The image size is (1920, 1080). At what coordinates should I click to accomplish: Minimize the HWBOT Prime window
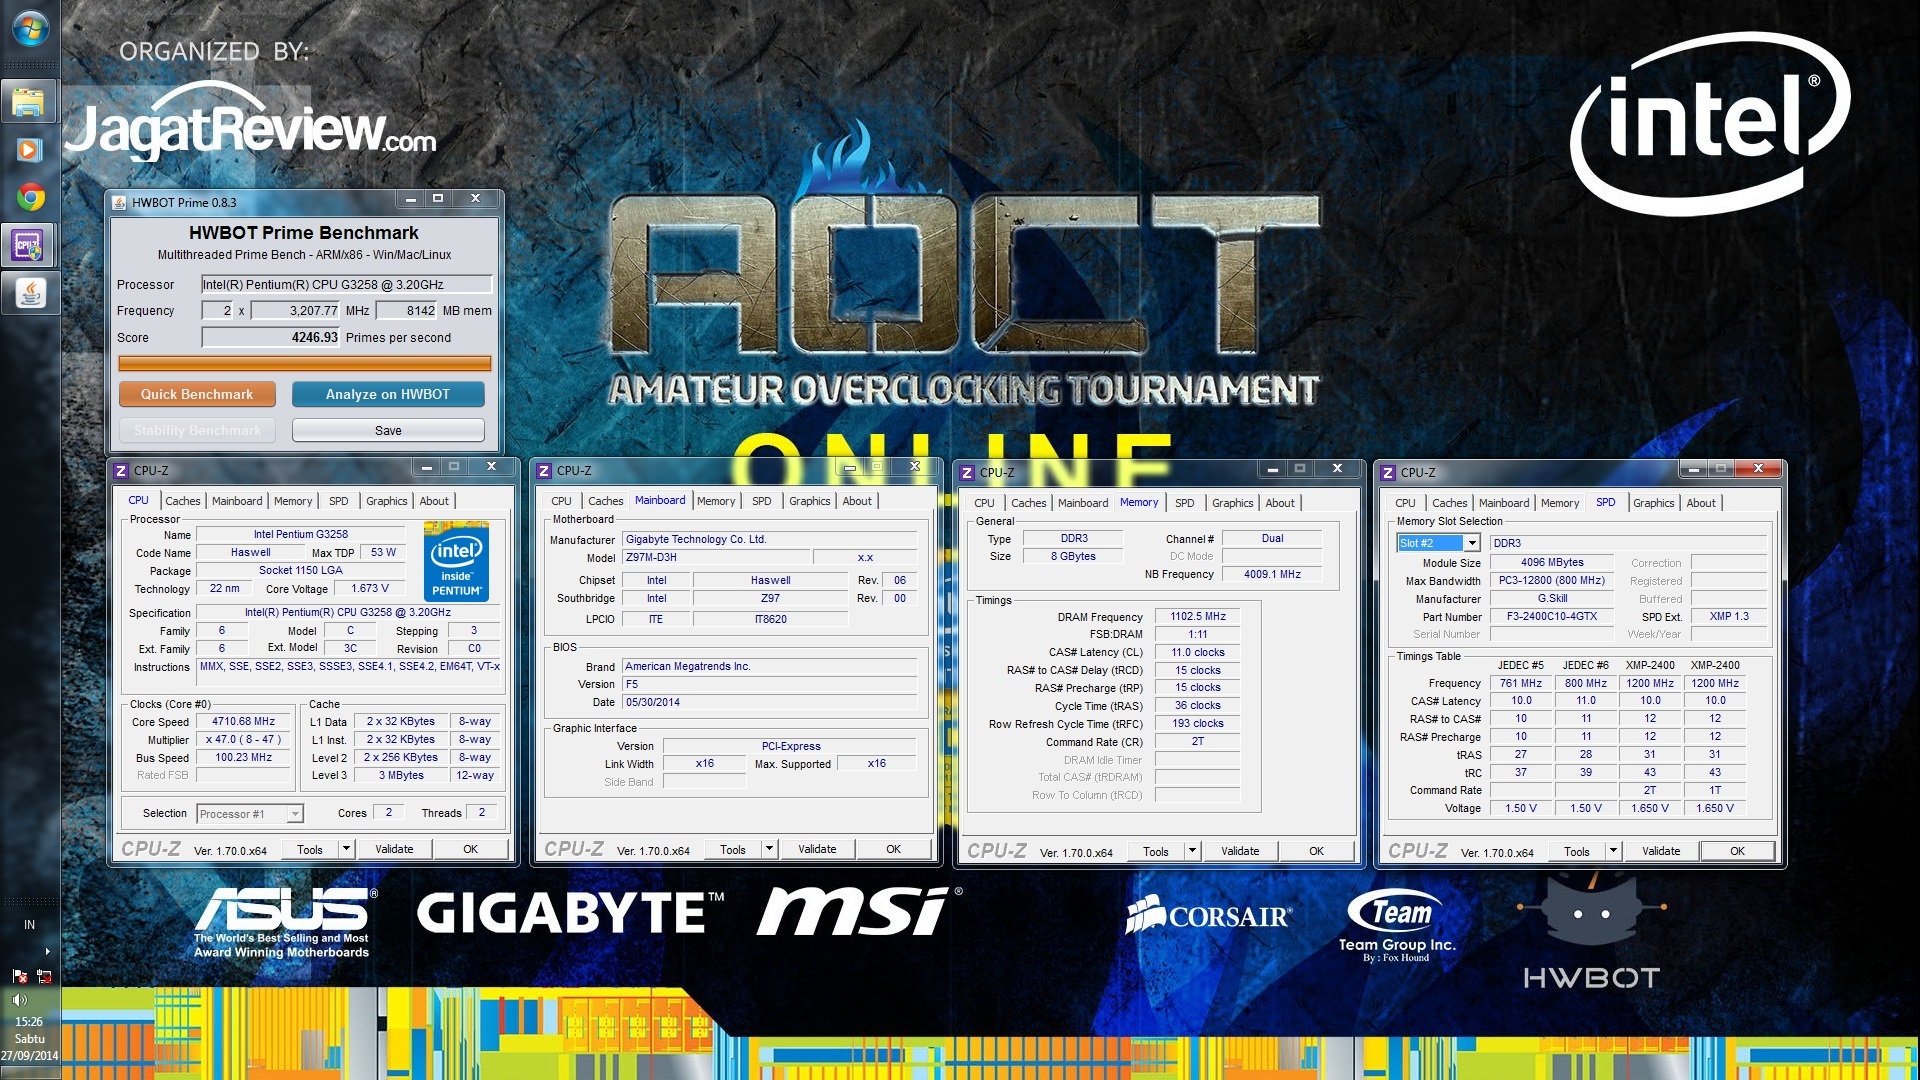410,199
